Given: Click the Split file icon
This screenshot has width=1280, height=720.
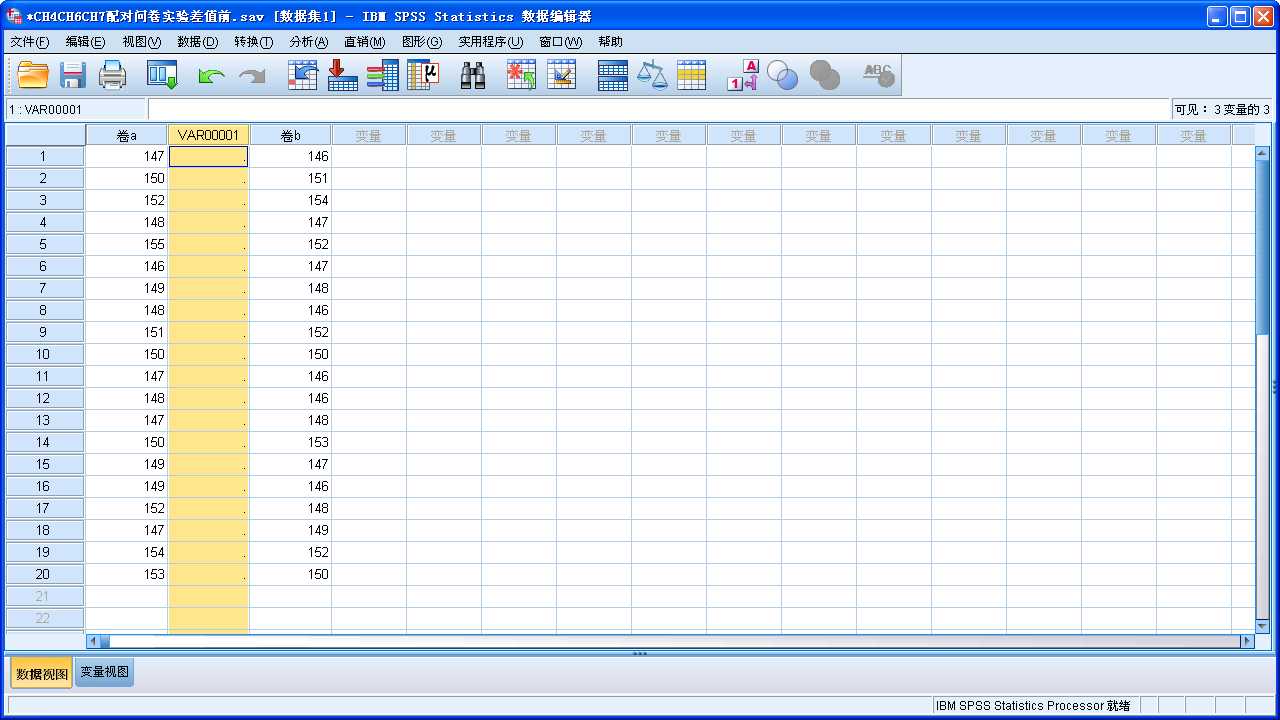Looking at the screenshot, I should click(x=612, y=75).
